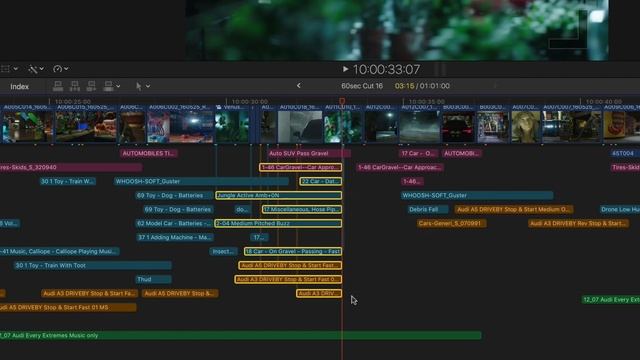This screenshot has width=640, height=360.
Task: Click the grey car mirror video thumbnail
Action: point(300,127)
